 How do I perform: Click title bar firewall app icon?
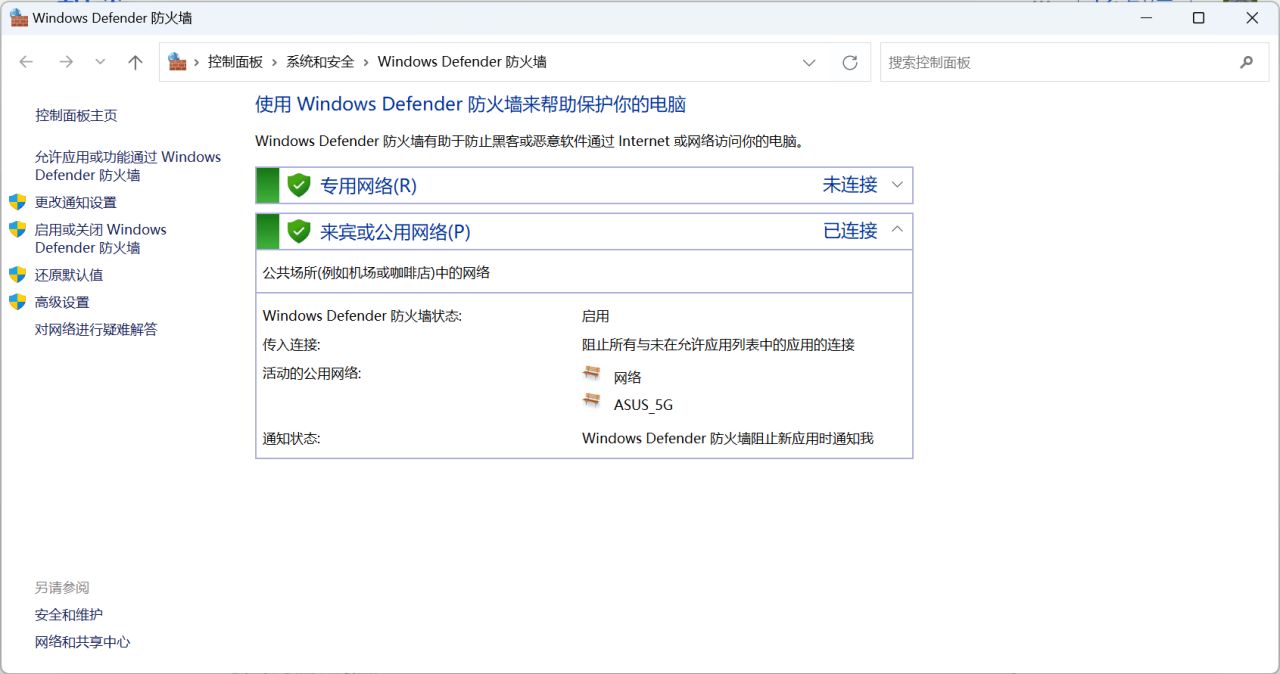point(18,17)
